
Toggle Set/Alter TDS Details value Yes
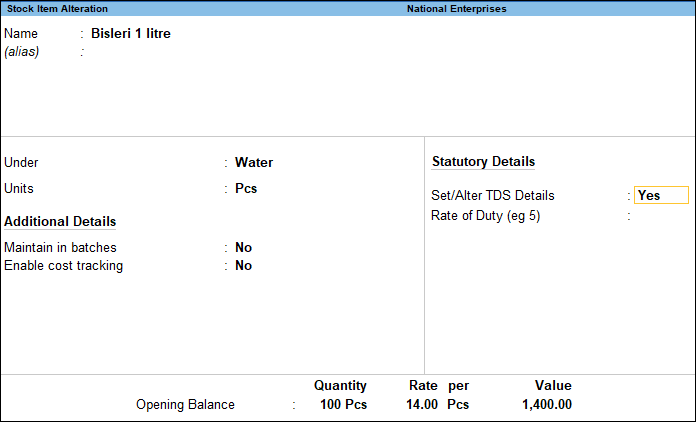pyautogui.click(x=661, y=195)
